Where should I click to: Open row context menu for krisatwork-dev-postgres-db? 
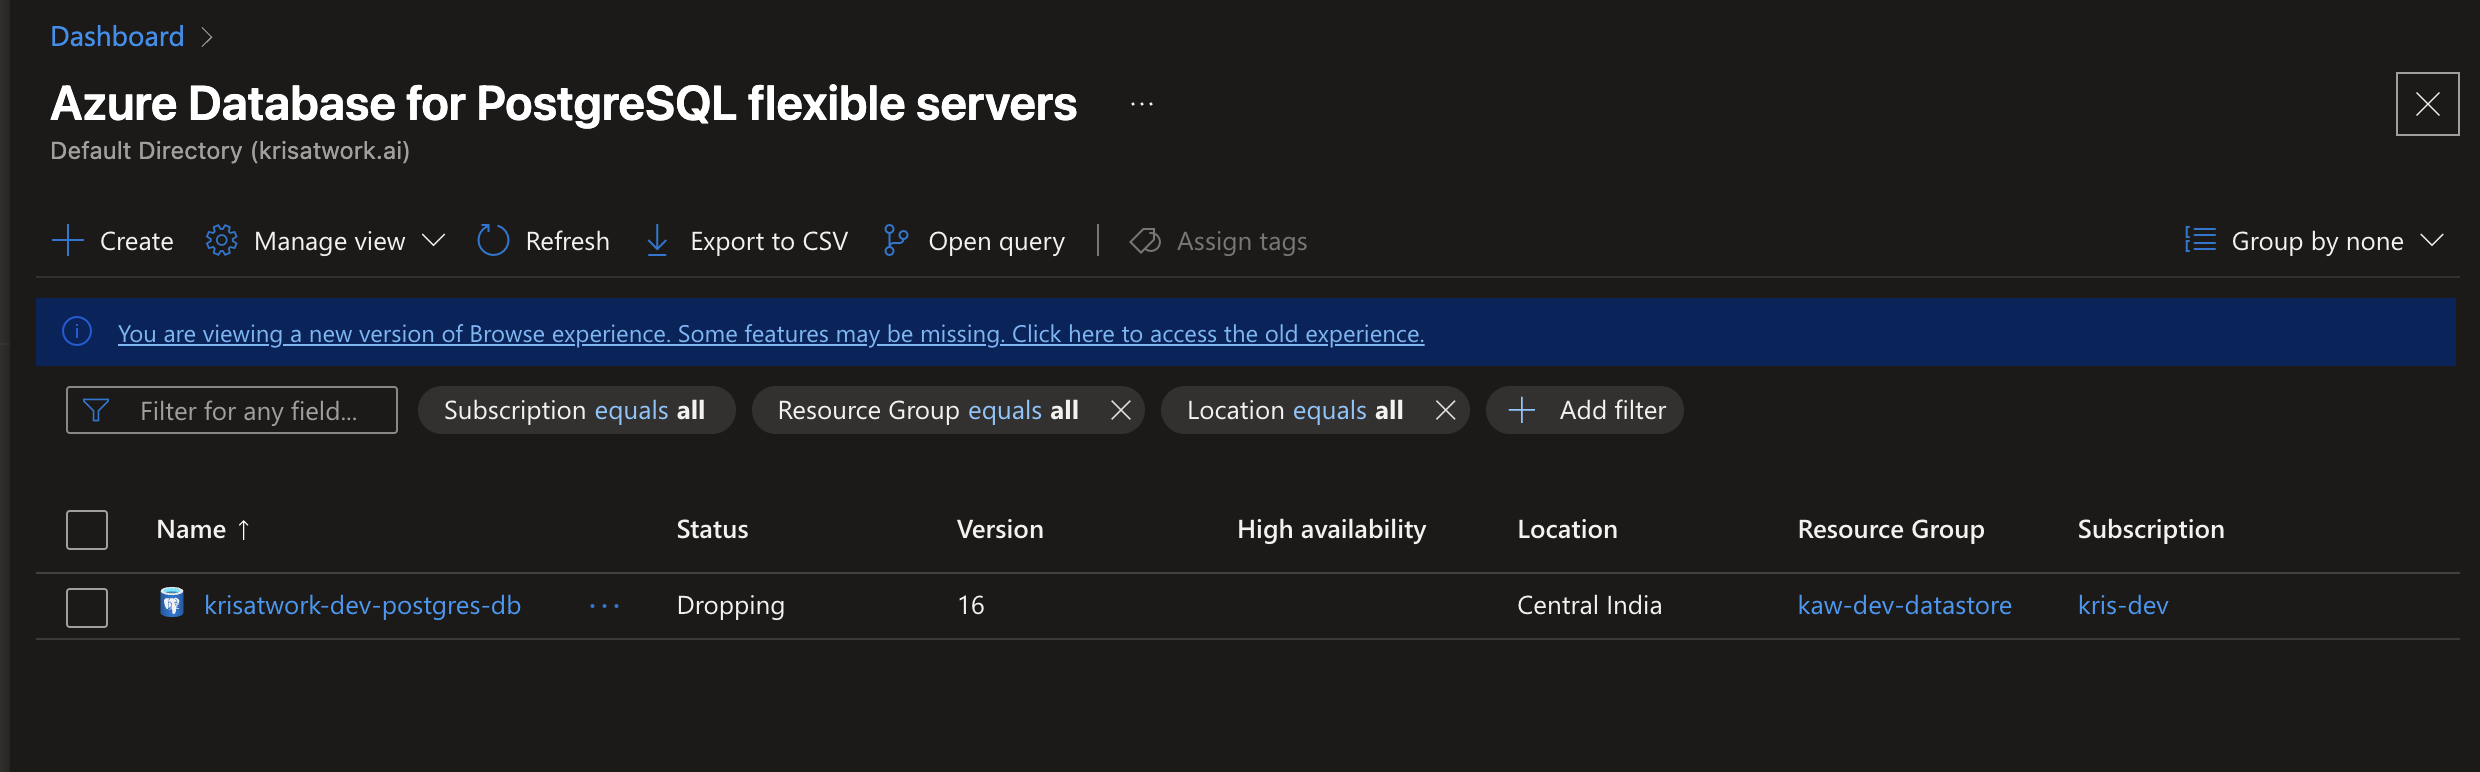click(x=605, y=606)
